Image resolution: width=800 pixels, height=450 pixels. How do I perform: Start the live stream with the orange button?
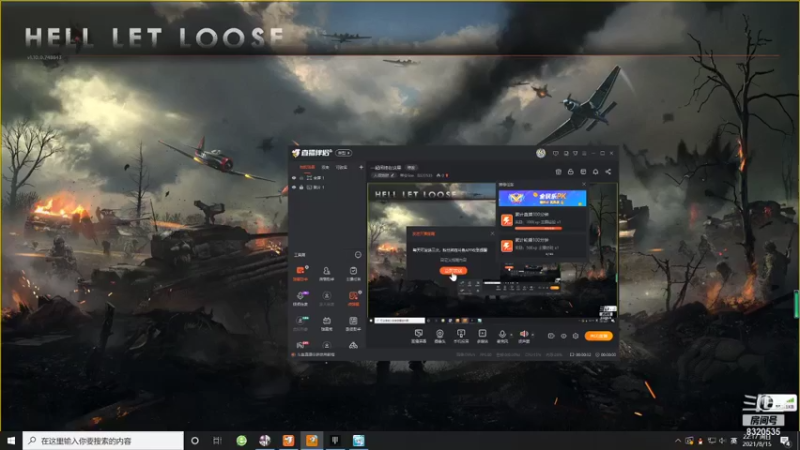click(599, 336)
